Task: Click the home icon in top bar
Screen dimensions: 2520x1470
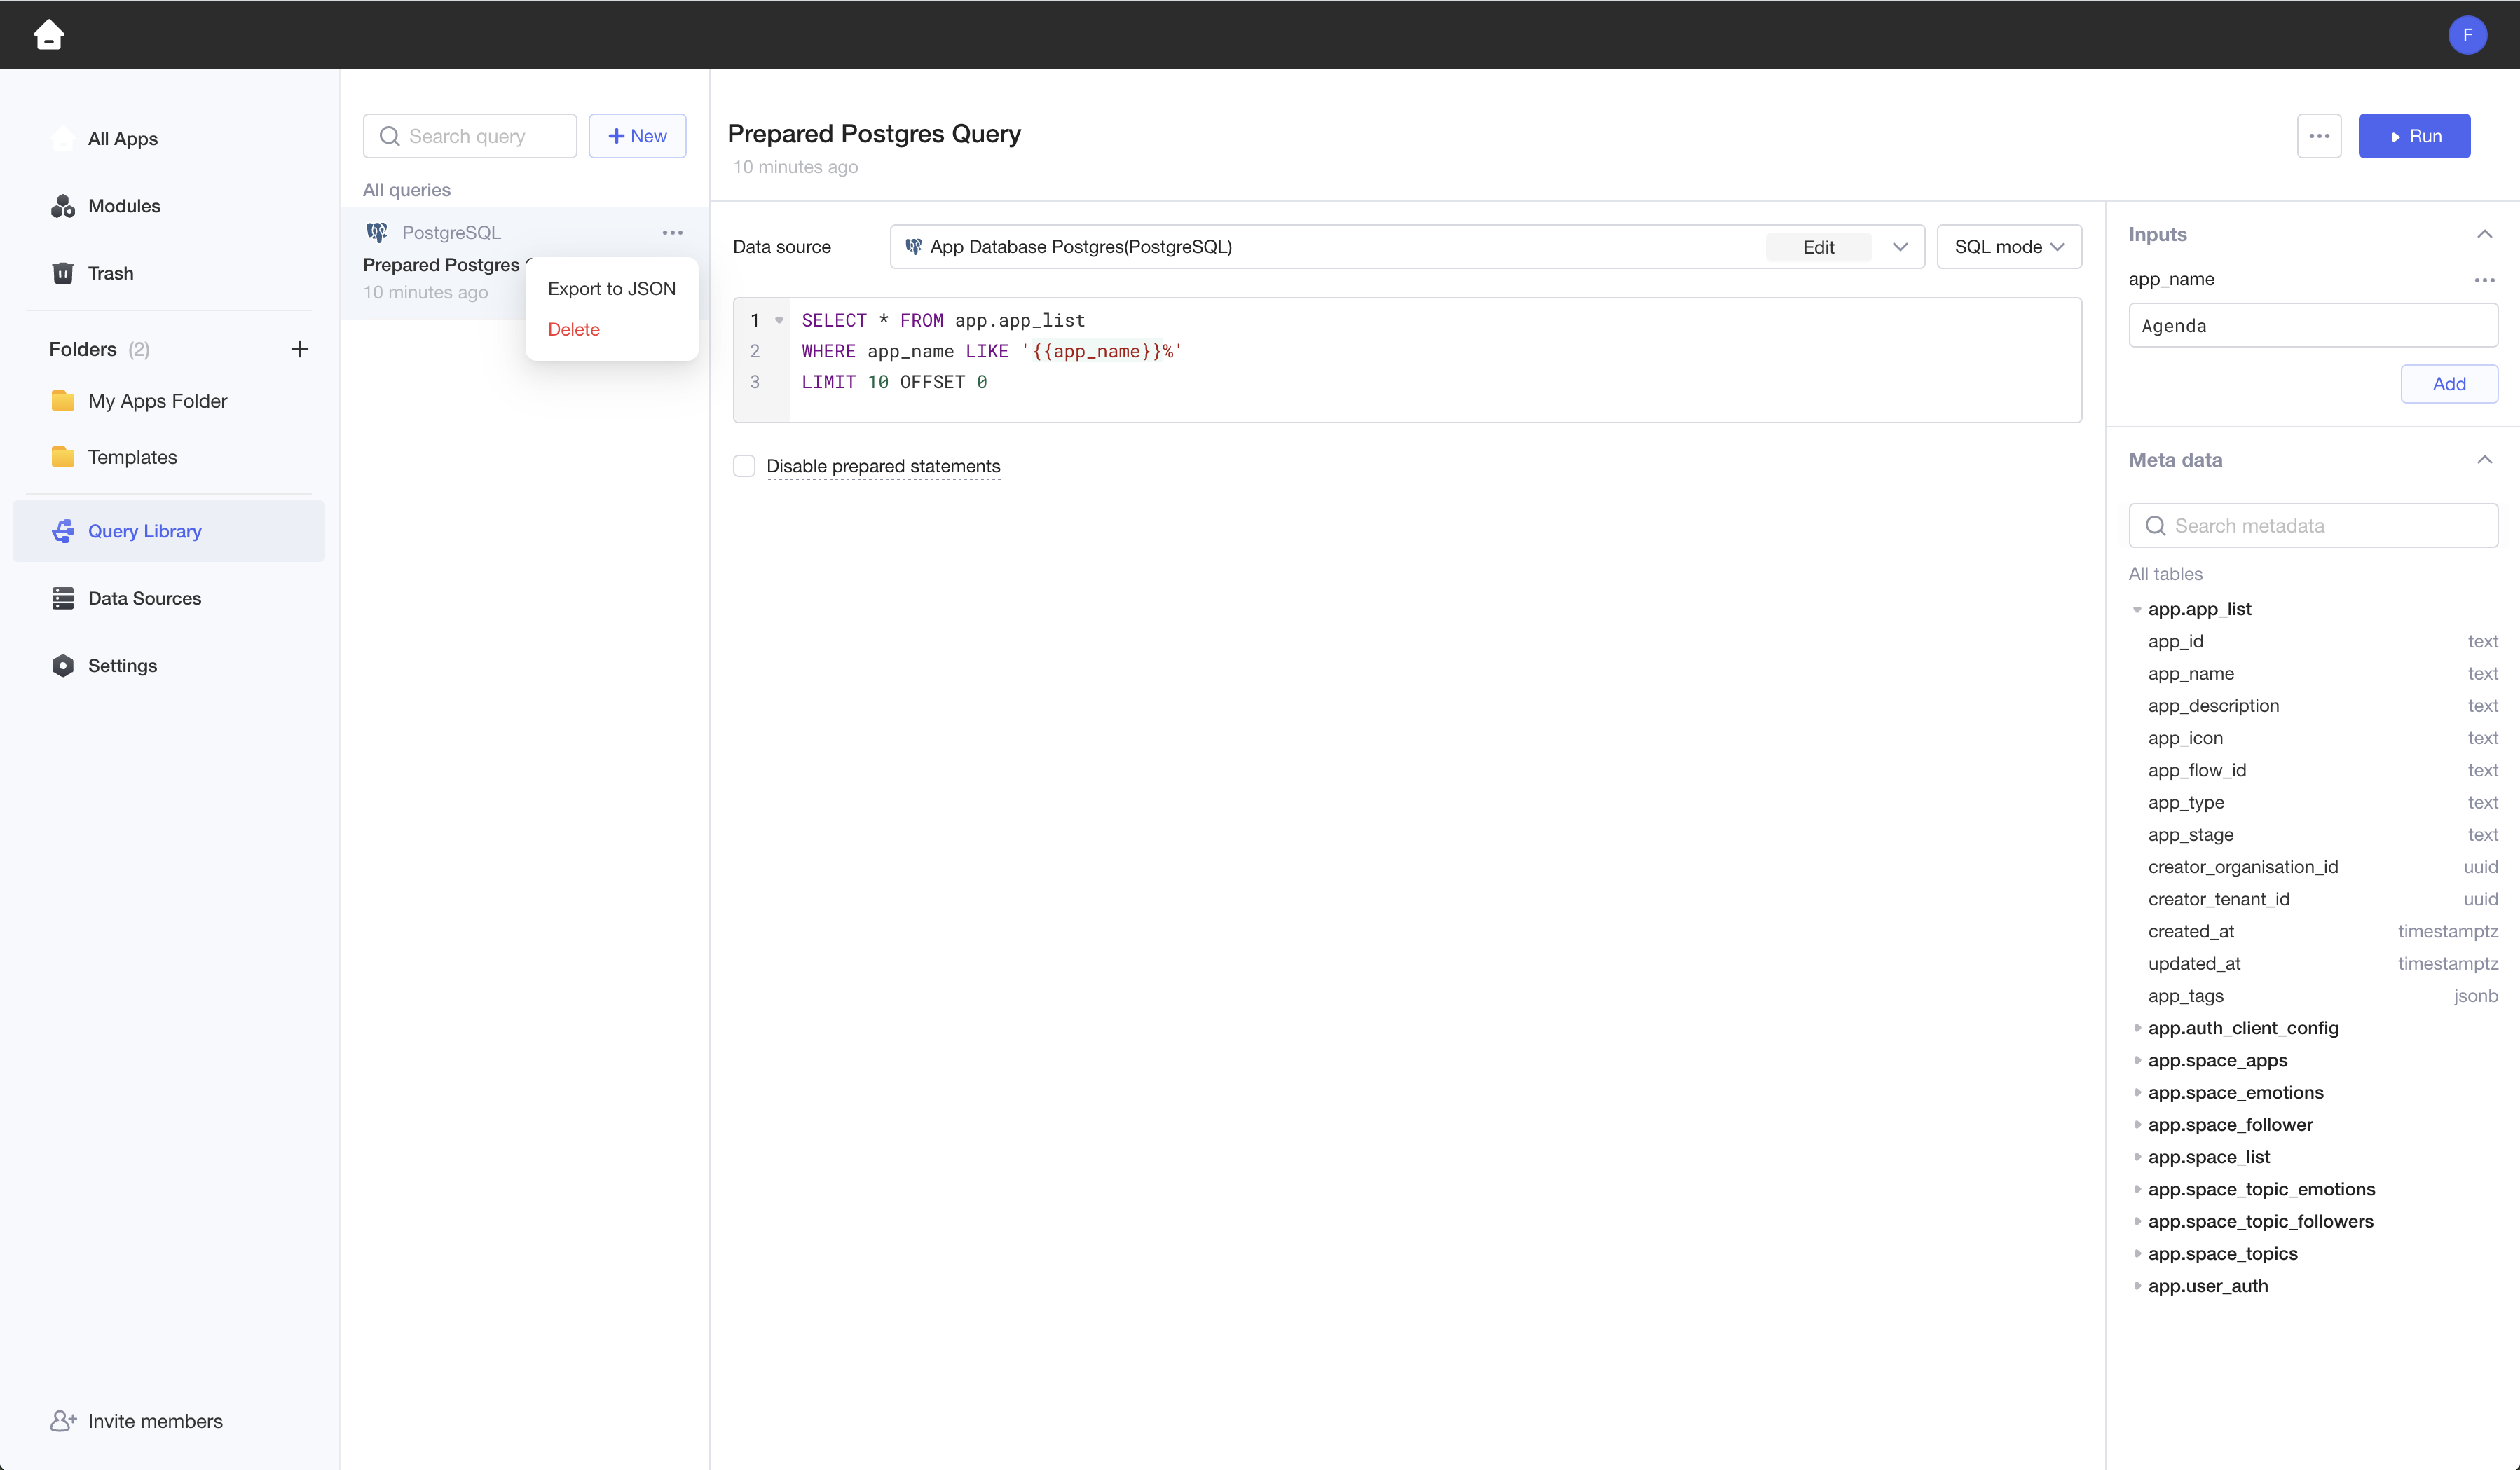Action: coord(48,35)
